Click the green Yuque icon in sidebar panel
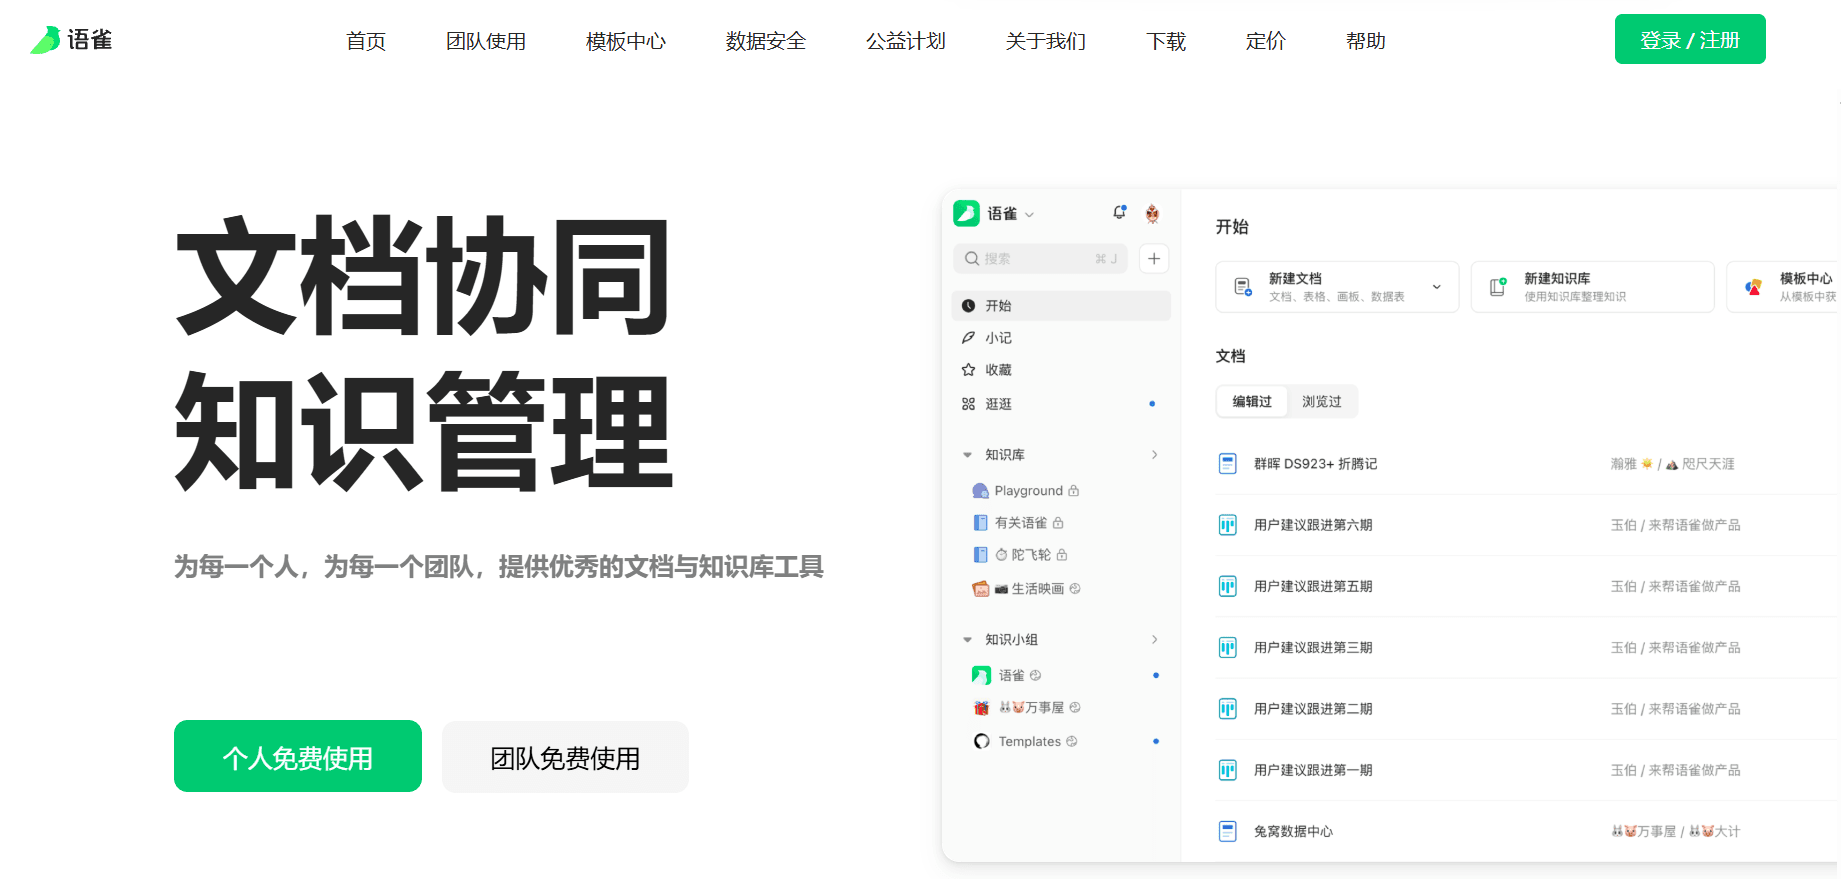Viewport: 1841px width, 879px height. (966, 213)
